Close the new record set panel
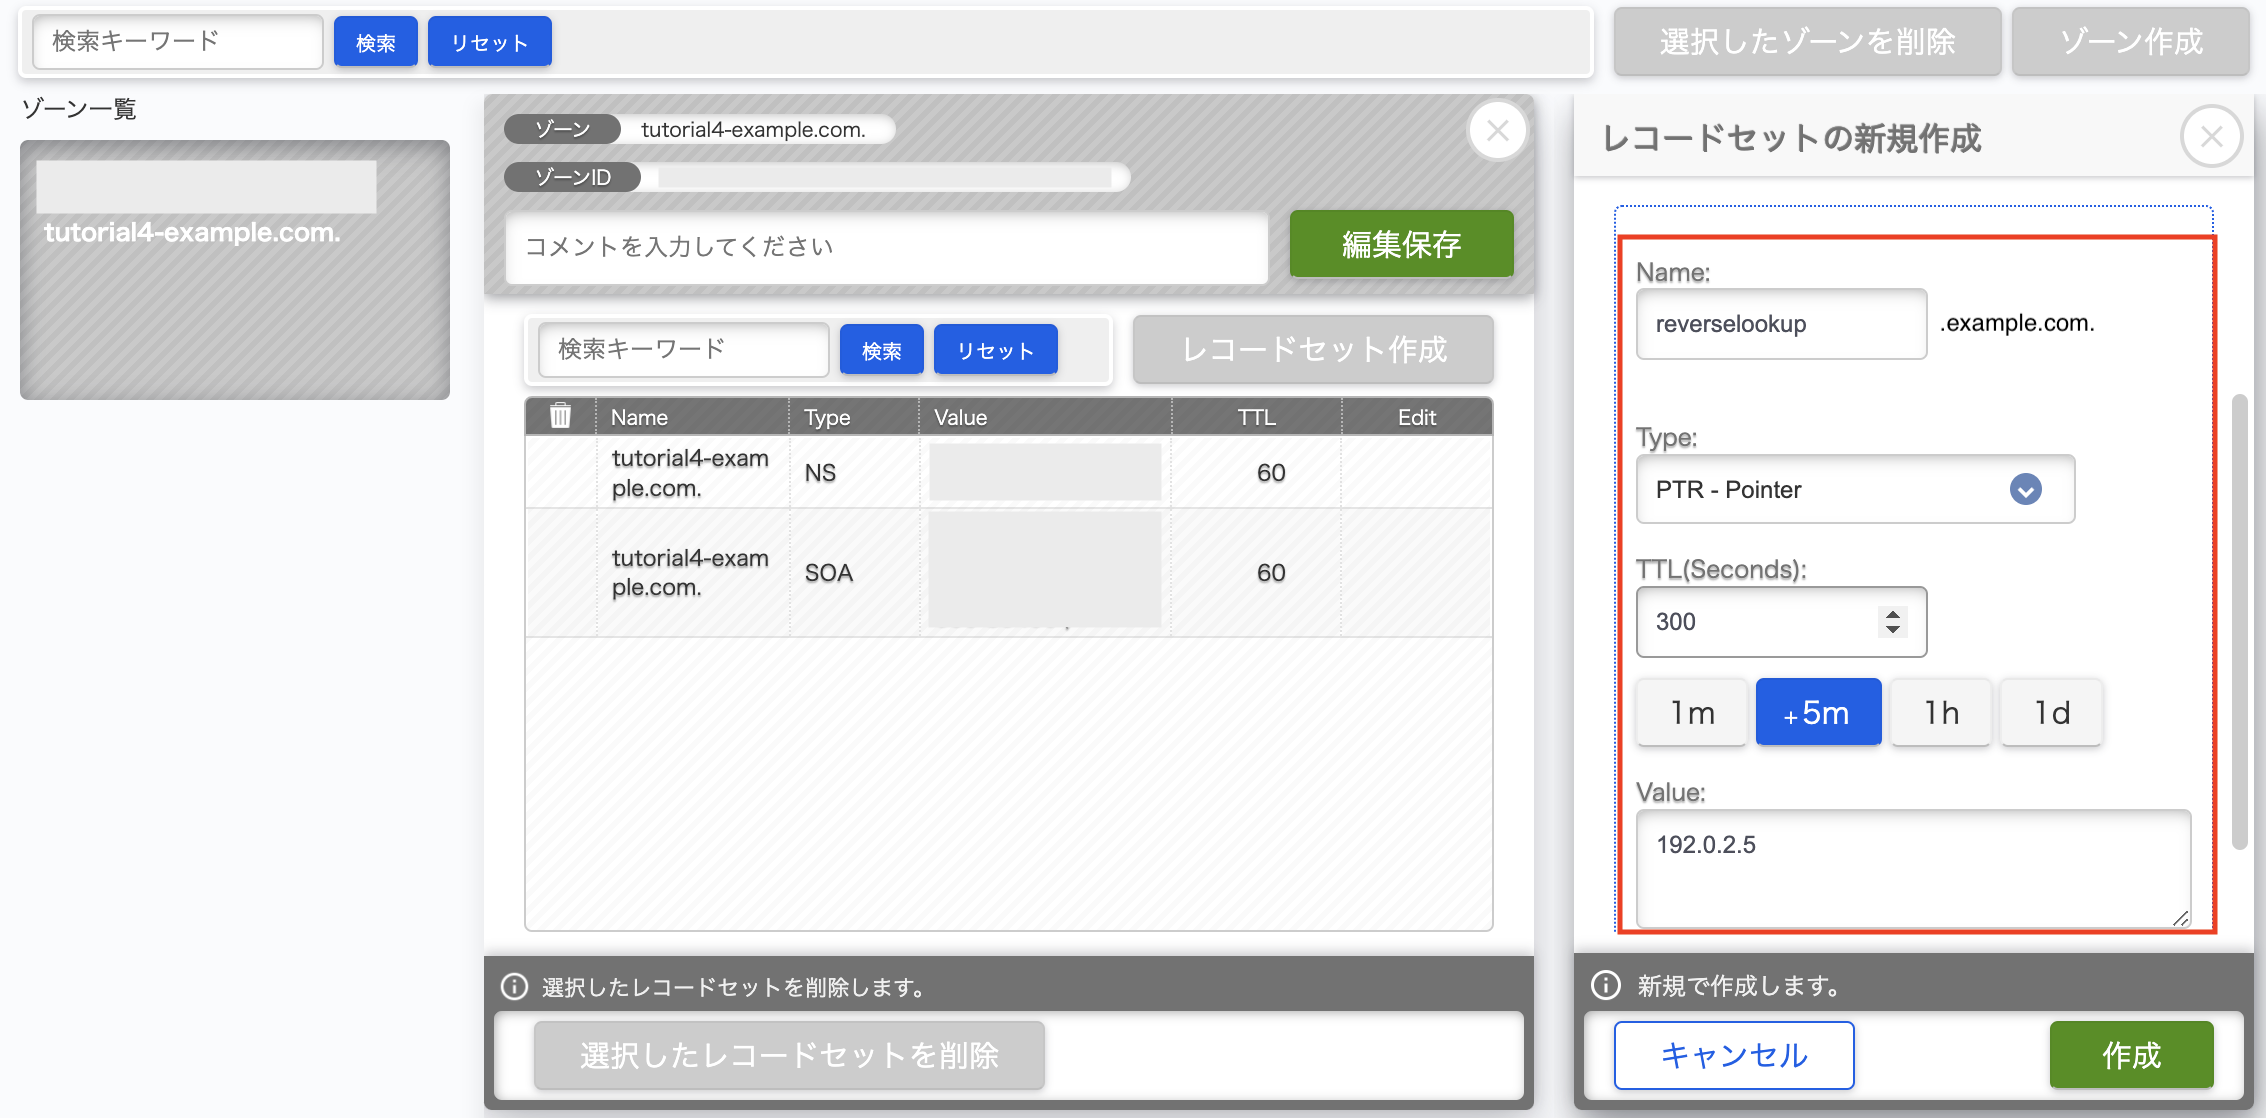Viewport: 2266px width, 1118px height. (x=2211, y=137)
